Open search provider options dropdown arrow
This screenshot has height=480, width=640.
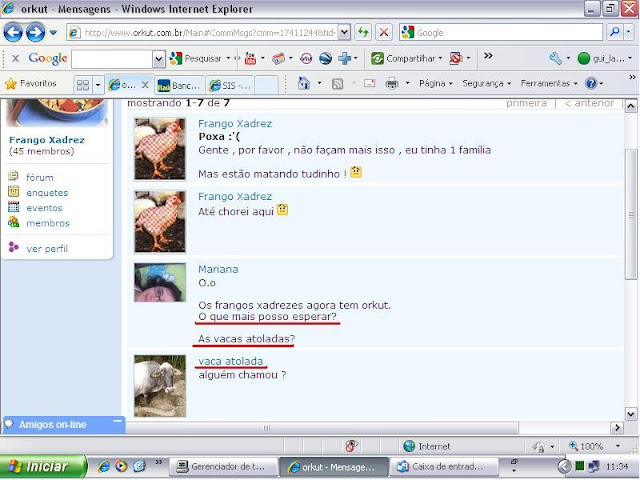point(629,32)
